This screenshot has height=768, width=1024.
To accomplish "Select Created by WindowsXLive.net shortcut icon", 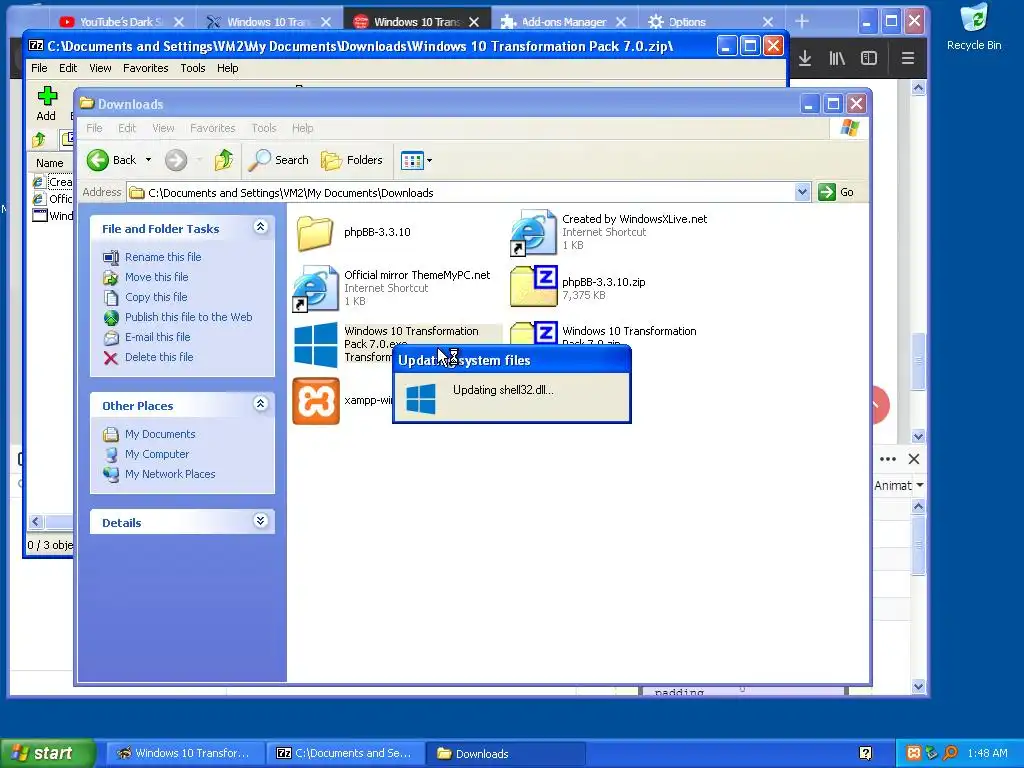I will pos(533,232).
